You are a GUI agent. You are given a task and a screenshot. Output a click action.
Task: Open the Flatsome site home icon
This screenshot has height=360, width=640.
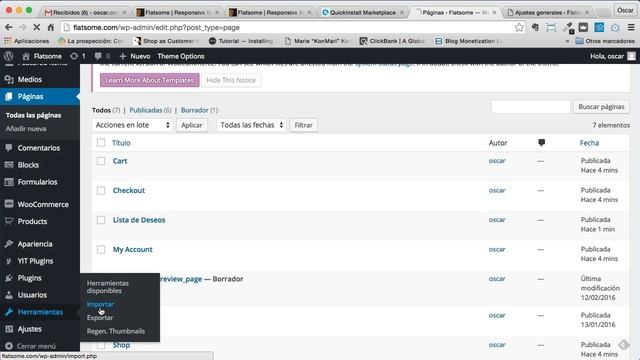pyautogui.click(x=26, y=56)
